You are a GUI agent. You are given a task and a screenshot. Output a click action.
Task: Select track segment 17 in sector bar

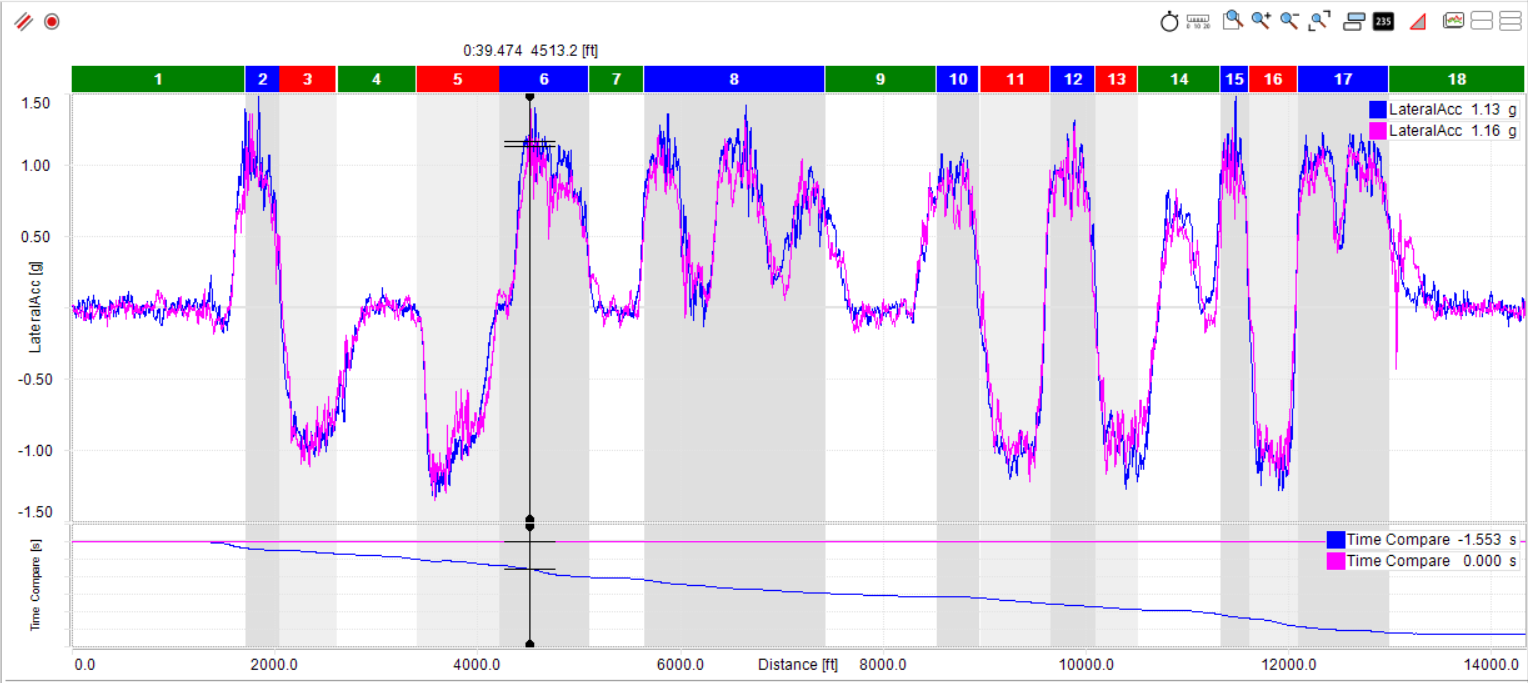1342,79
